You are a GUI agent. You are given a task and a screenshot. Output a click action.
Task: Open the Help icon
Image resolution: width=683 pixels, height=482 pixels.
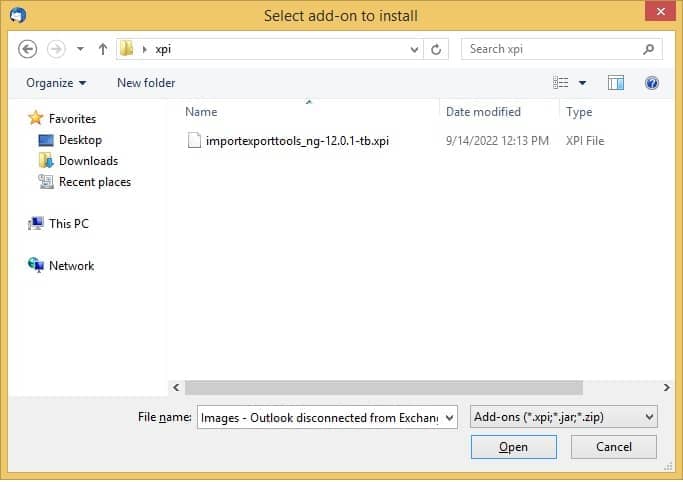click(x=652, y=83)
